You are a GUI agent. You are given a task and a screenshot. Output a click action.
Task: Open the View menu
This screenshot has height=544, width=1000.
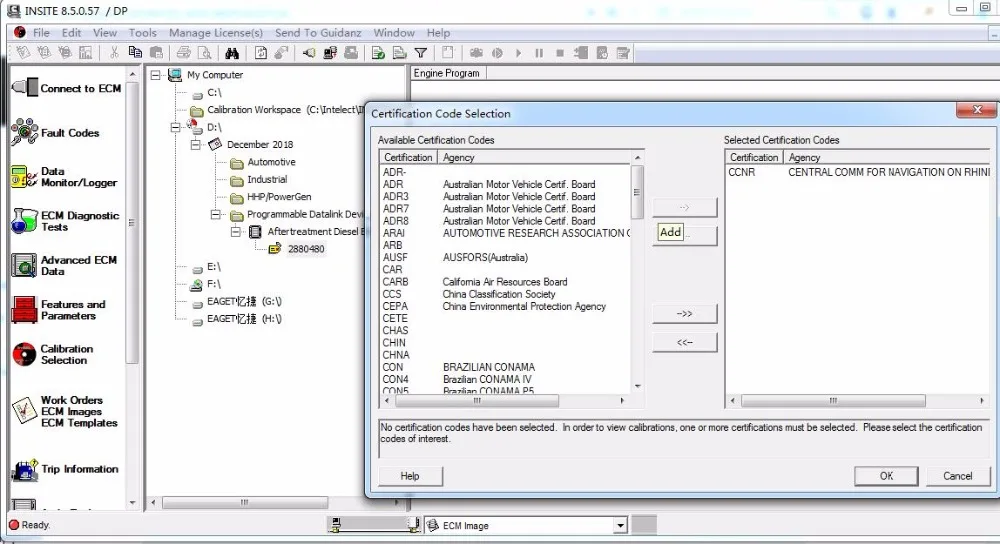point(105,33)
